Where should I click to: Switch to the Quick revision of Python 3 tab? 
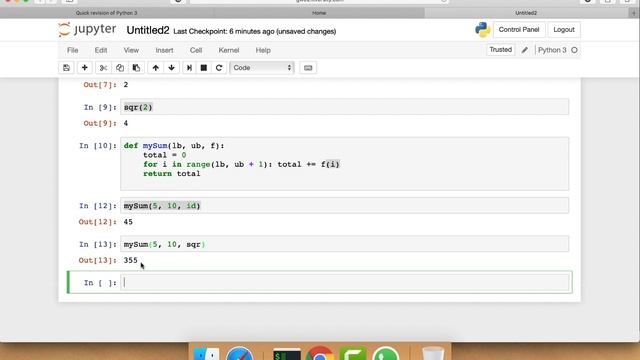point(107,13)
